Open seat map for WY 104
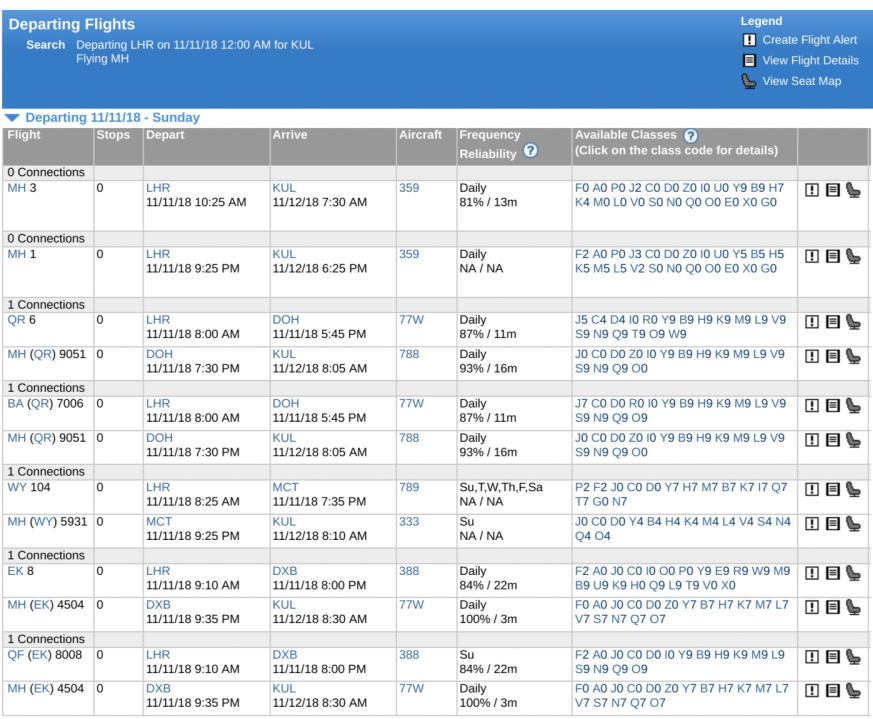 [853, 490]
